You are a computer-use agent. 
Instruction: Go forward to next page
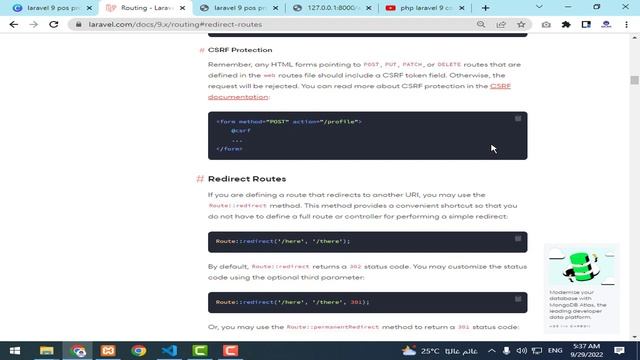(x=33, y=24)
